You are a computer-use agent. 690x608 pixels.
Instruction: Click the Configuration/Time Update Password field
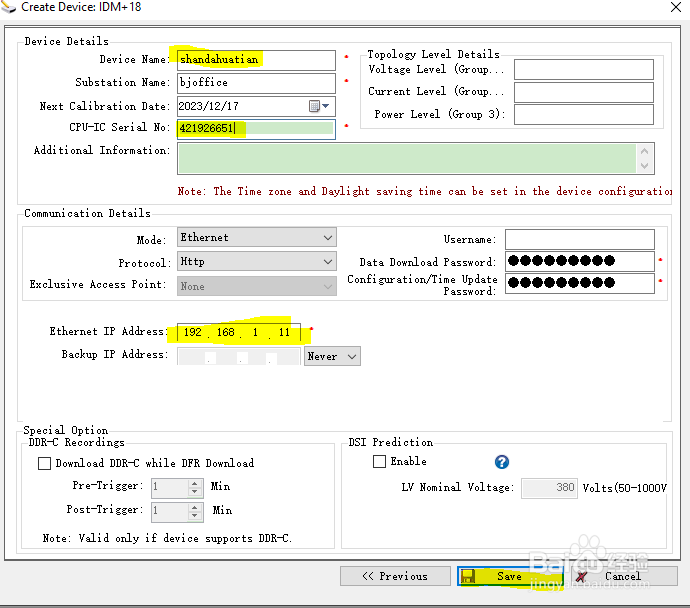click(580, 283)
